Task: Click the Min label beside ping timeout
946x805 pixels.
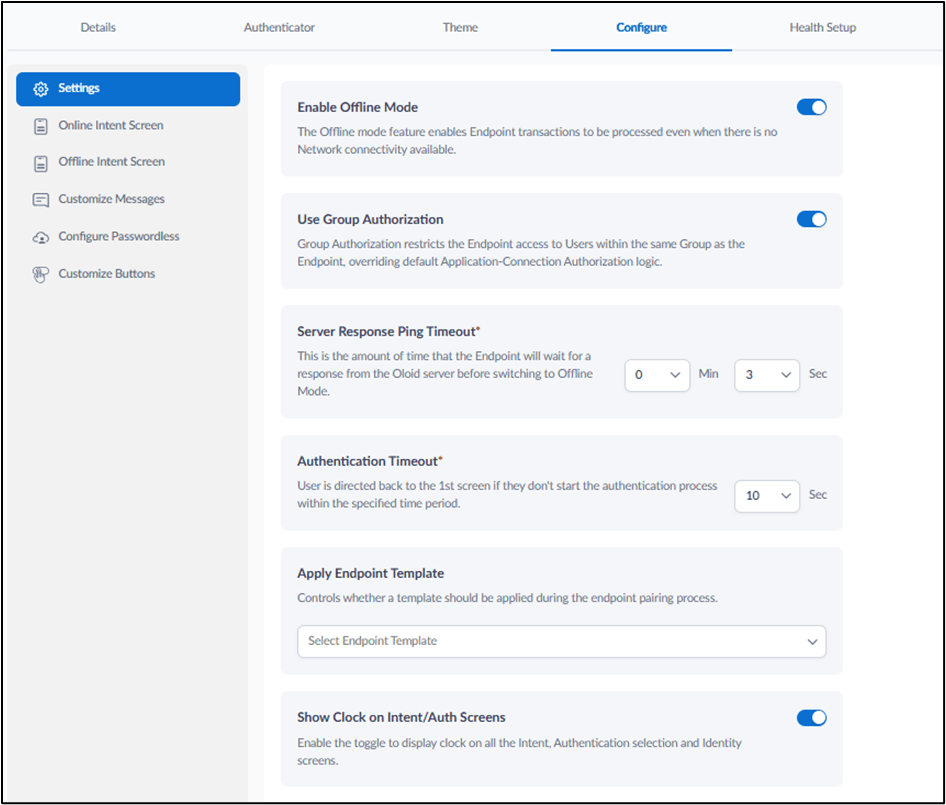Action: click(x=708, y=374)
